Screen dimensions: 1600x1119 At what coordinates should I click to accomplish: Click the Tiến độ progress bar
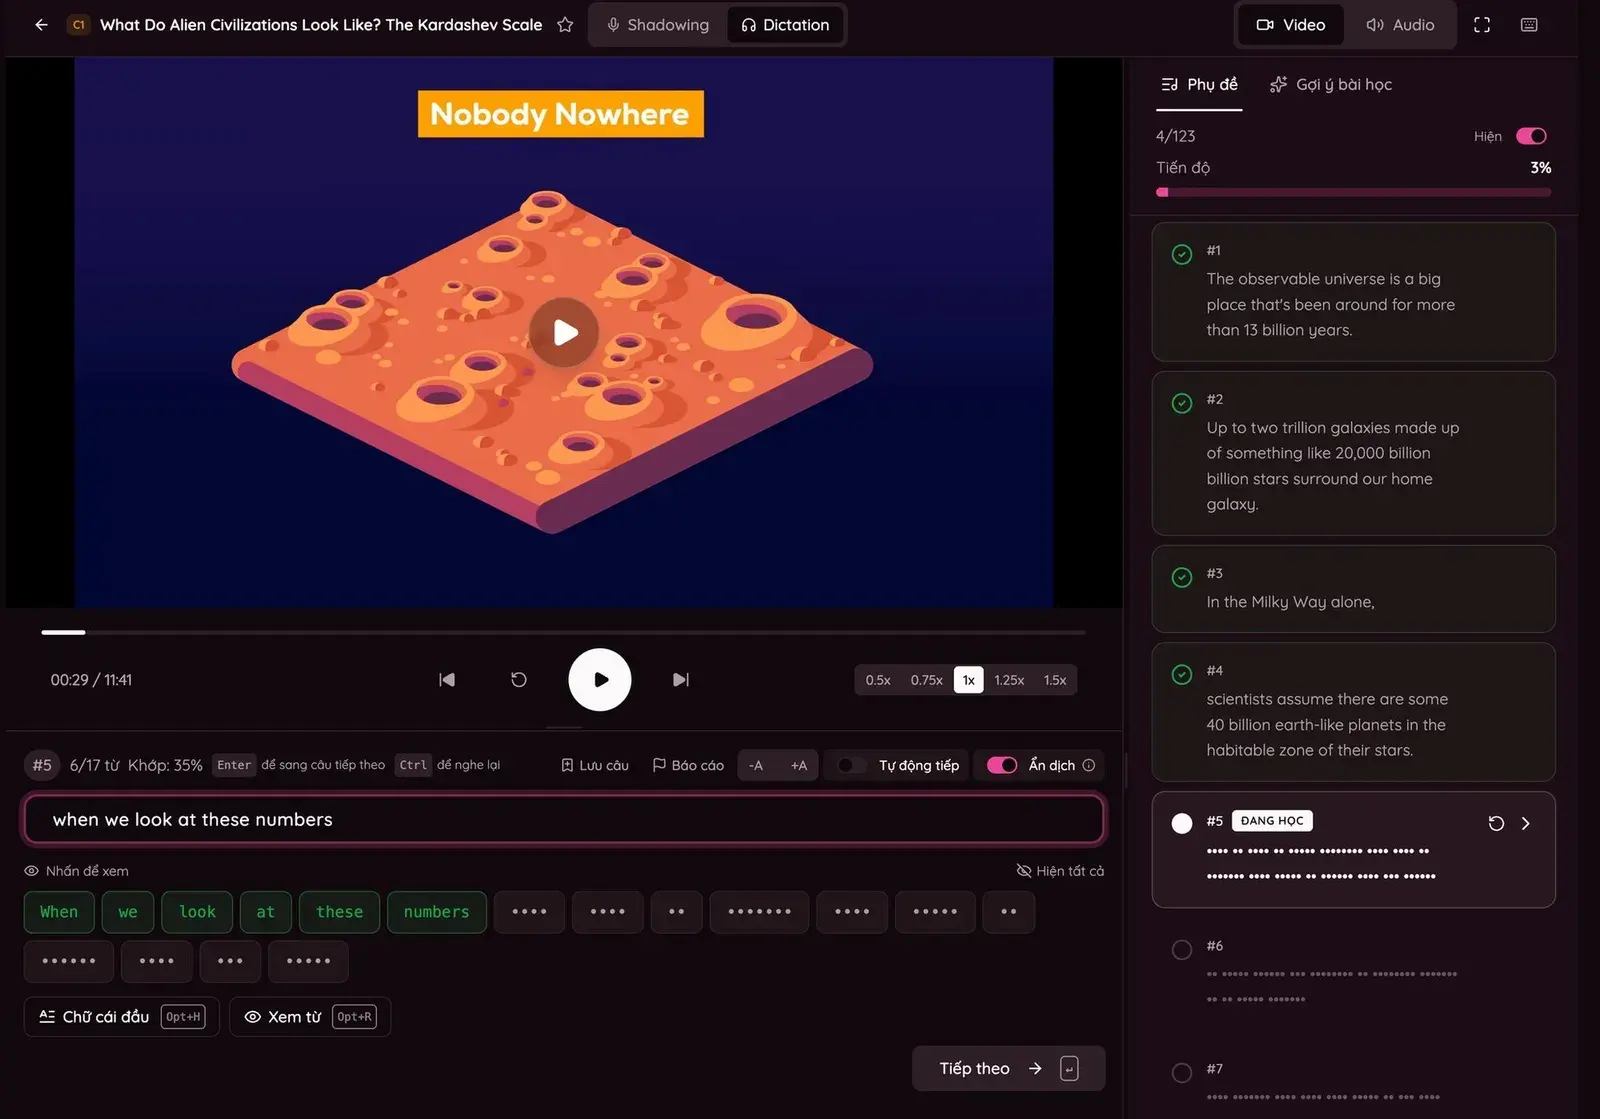coord(1354,192)
